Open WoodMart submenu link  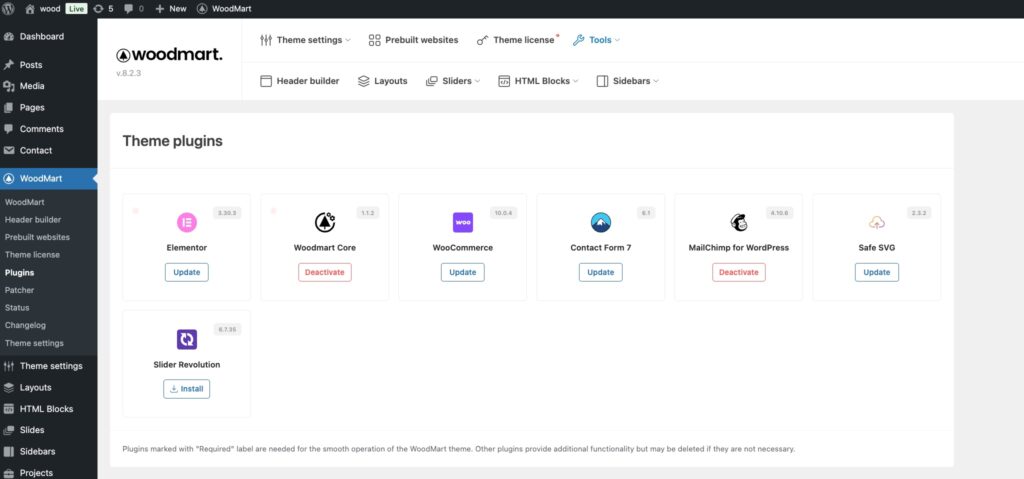25,203
